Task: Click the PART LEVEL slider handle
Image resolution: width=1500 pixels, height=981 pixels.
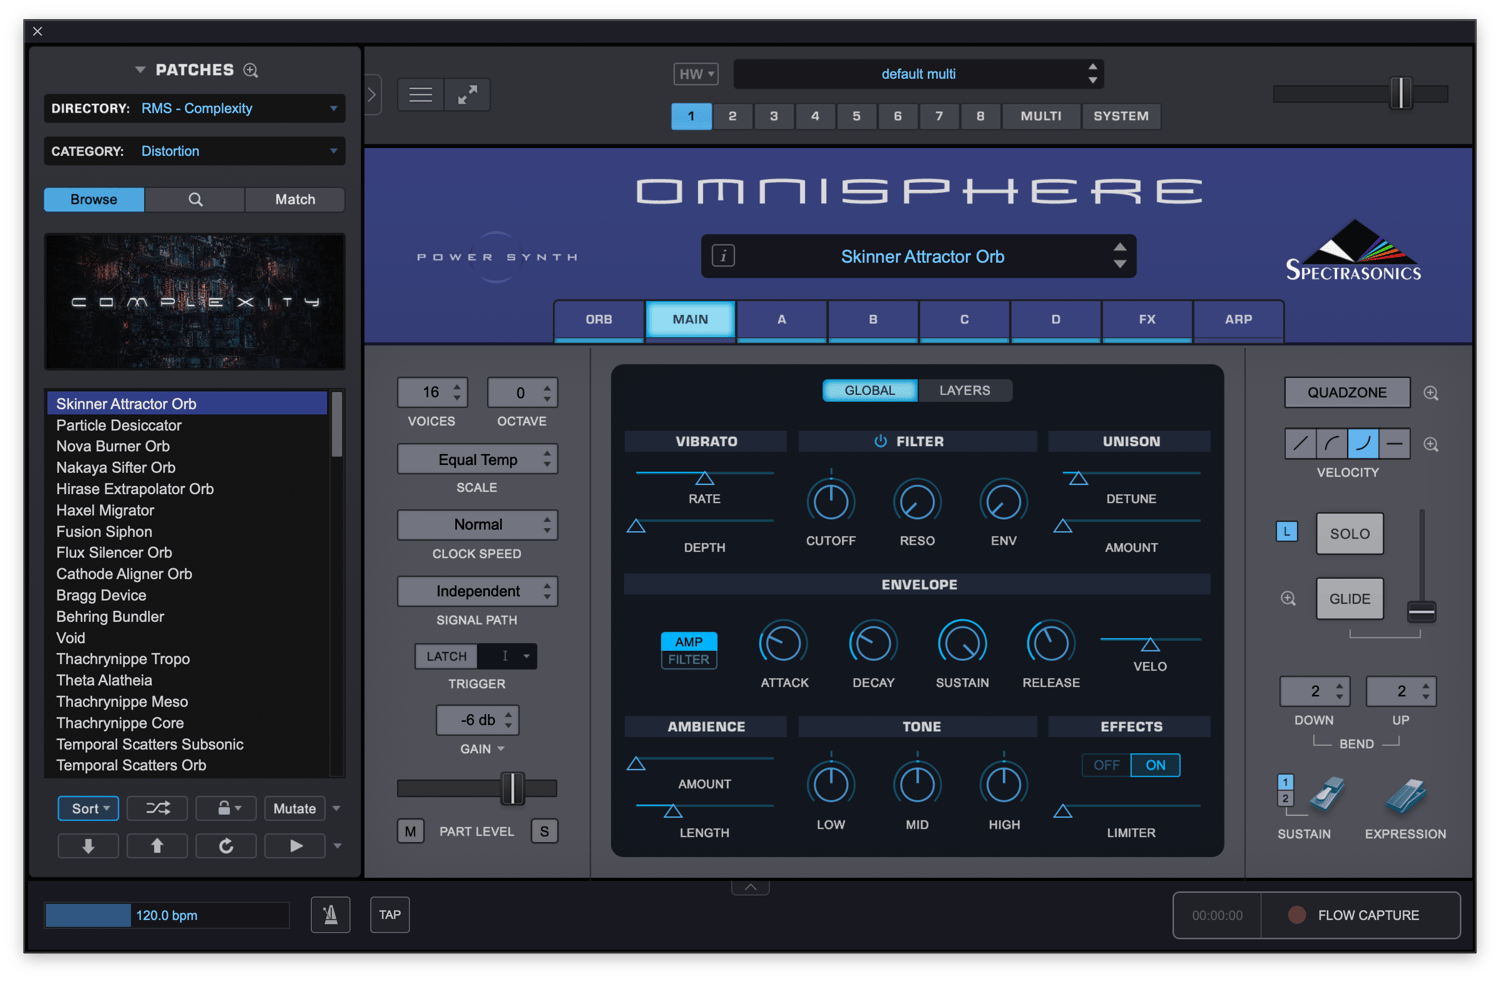Action: coord(512,788)
